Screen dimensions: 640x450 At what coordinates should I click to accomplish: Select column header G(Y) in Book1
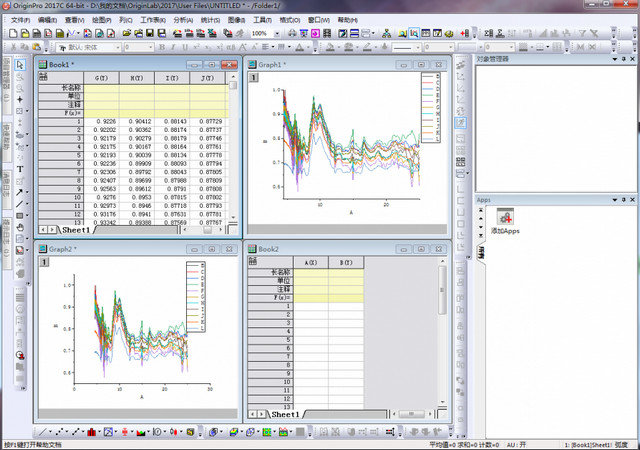(101, 78)
